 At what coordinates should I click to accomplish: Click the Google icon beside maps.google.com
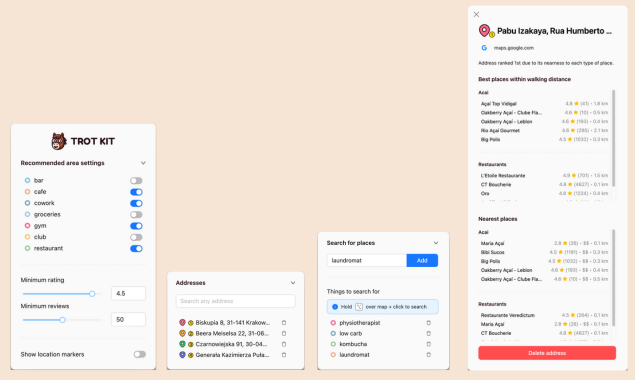point(484,48)
